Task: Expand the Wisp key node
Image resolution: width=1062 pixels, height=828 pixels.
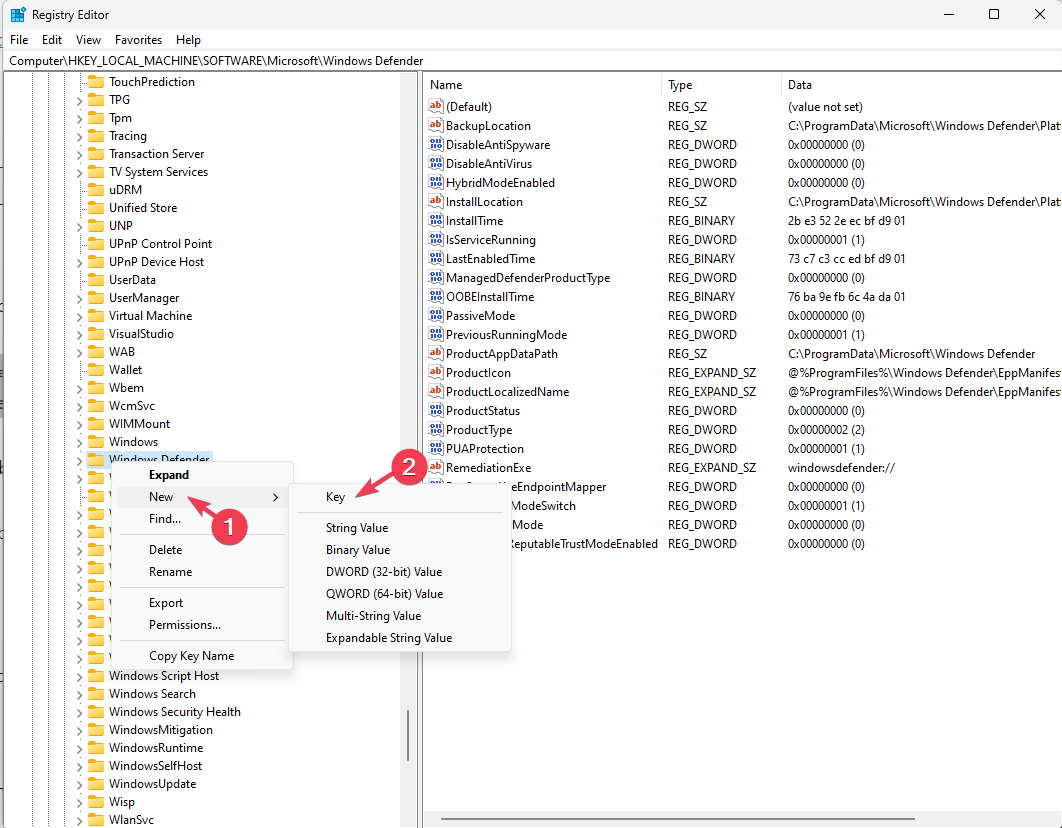Action: (79, 802)
